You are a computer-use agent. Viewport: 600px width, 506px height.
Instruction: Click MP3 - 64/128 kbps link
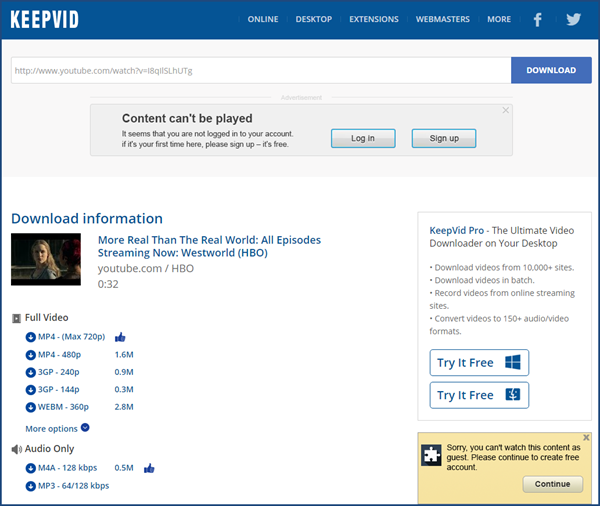tap(73, 486)
